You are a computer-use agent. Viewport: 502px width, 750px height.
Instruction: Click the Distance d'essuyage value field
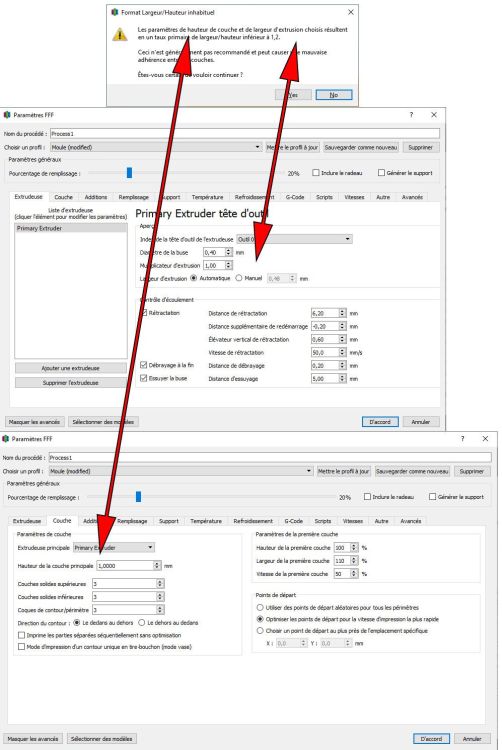(x=325, y=378)
